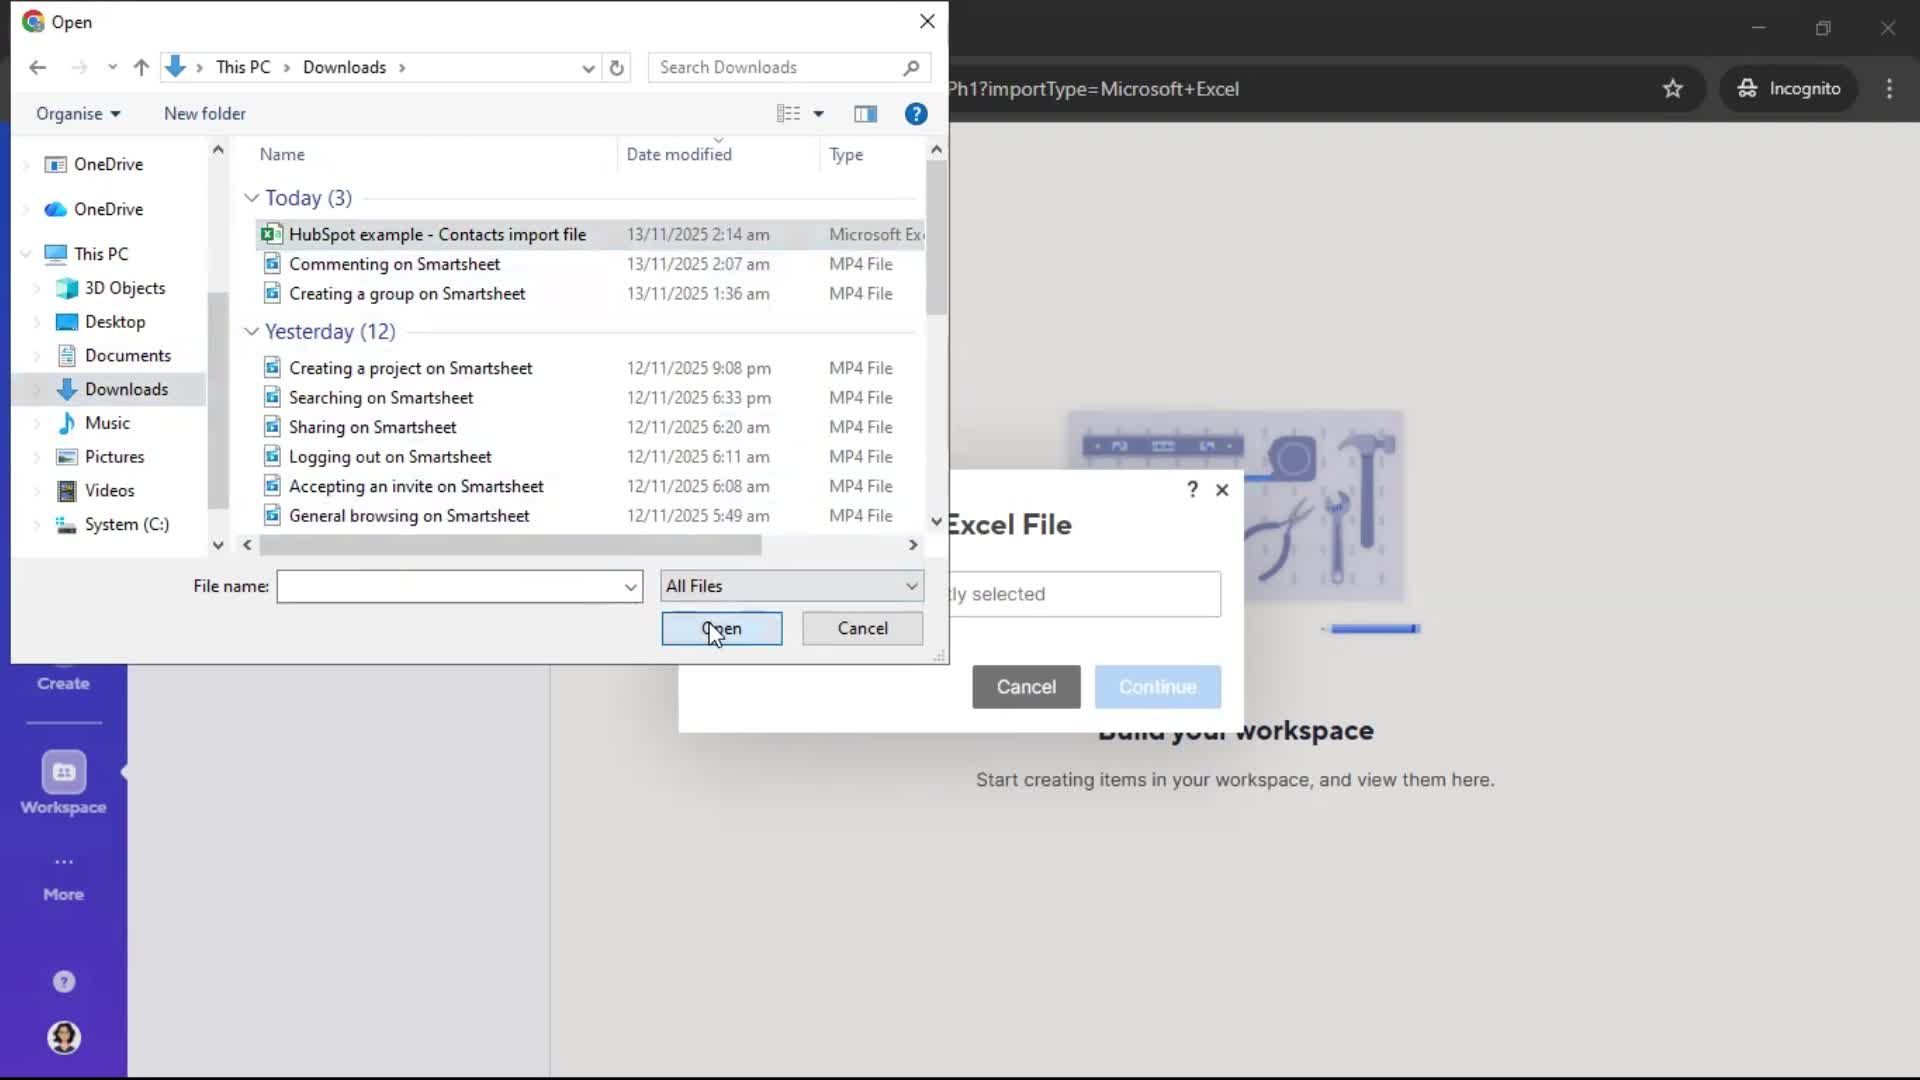Toggle the bookmark star in the address bar
Screen dimensions: 1920x1080
click(x=1671, y=89)
